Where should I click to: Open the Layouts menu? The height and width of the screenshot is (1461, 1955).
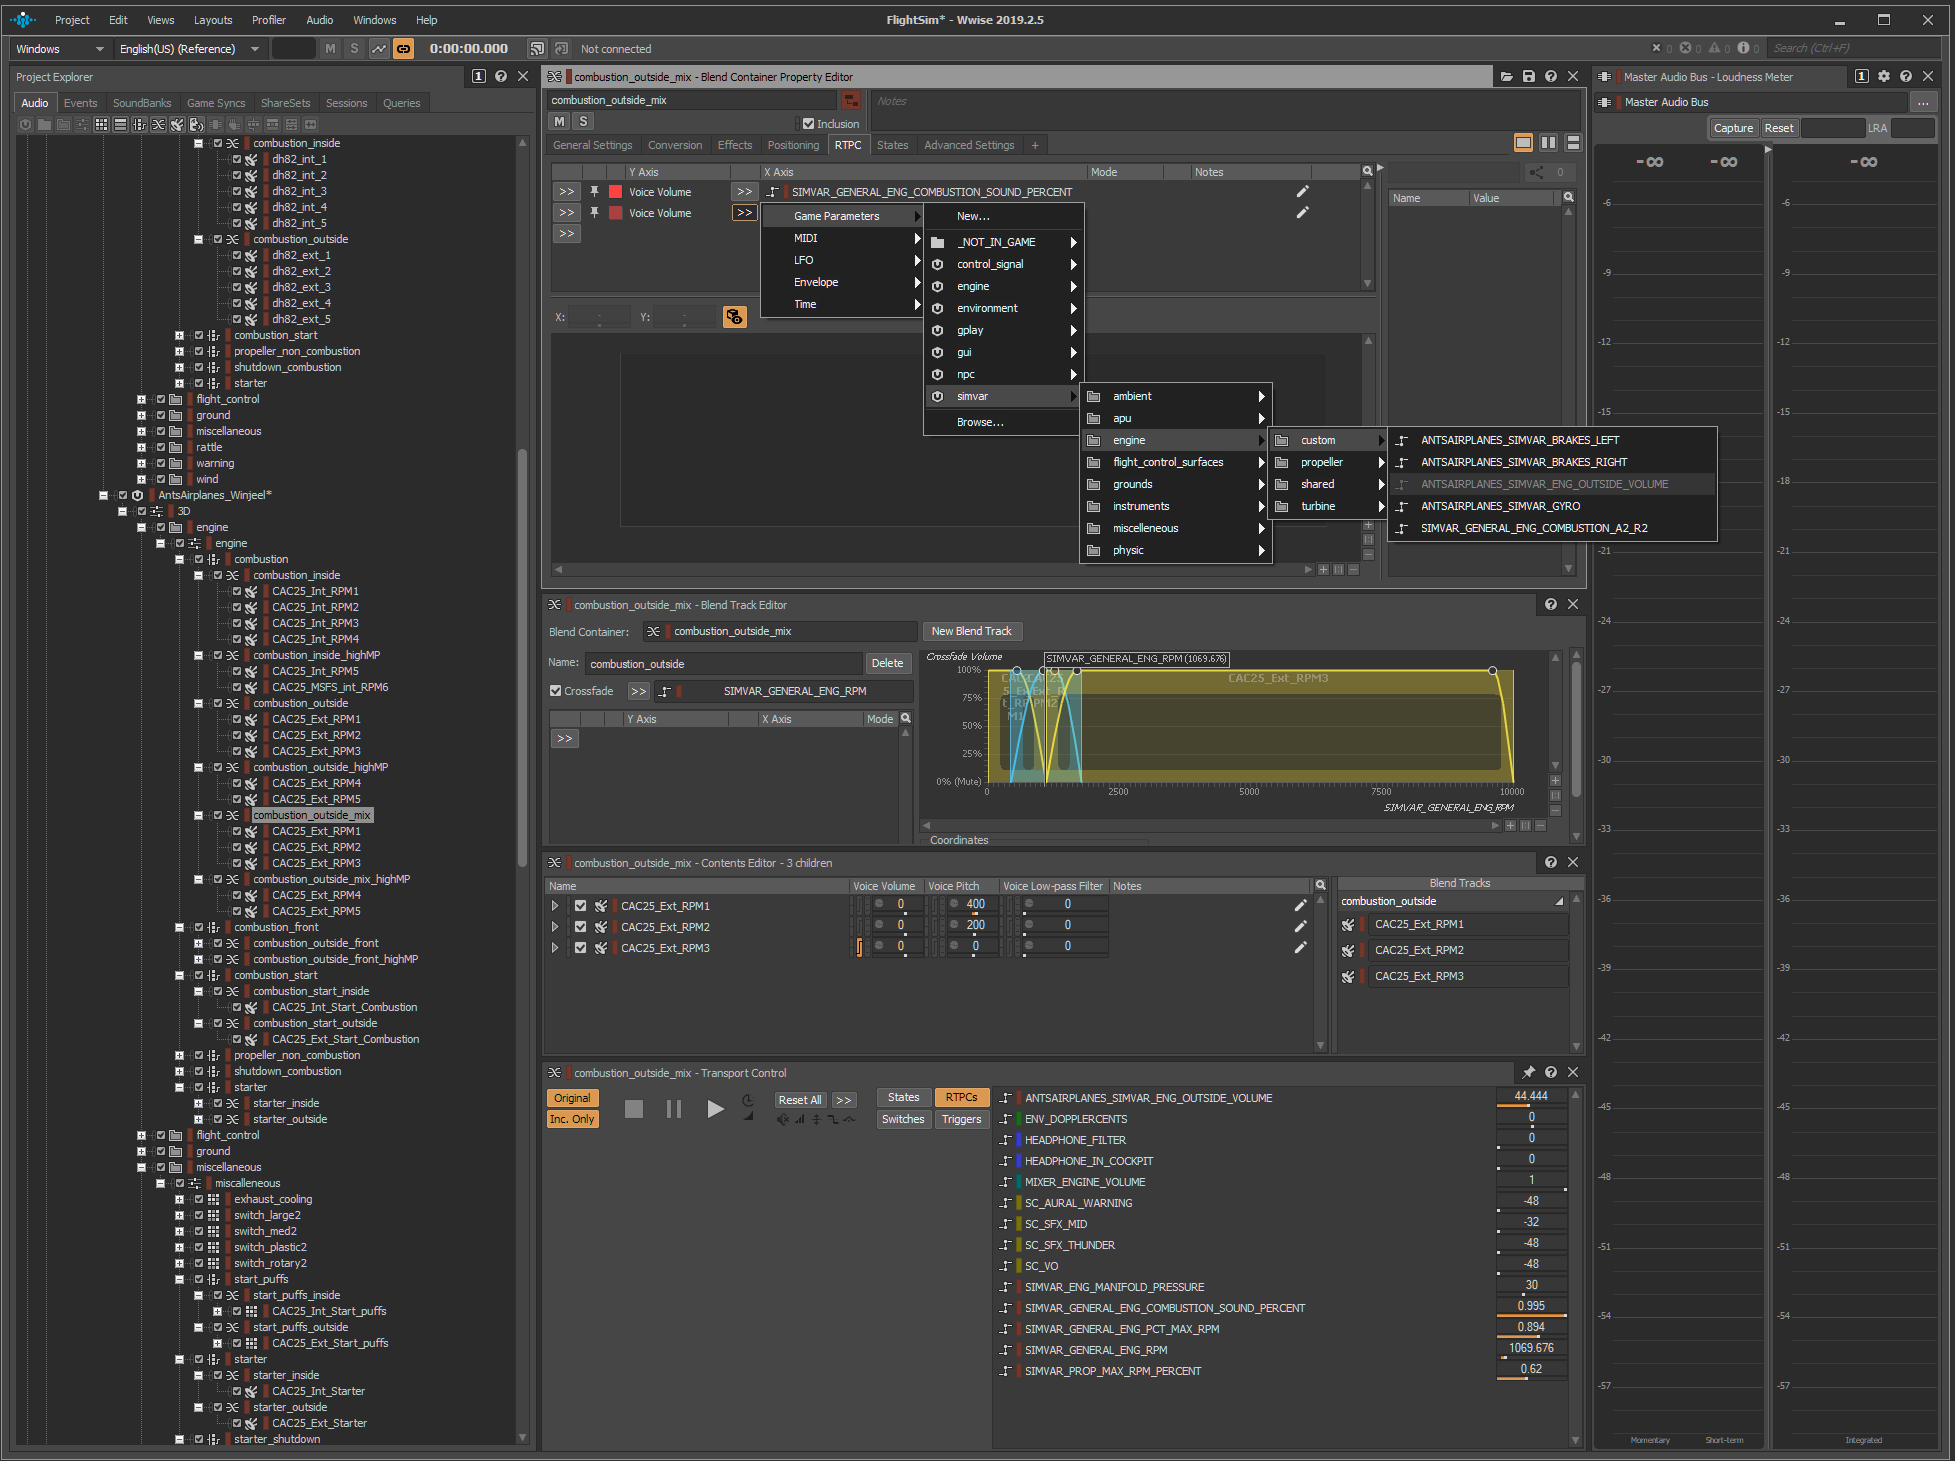click(x=213, y=20)
